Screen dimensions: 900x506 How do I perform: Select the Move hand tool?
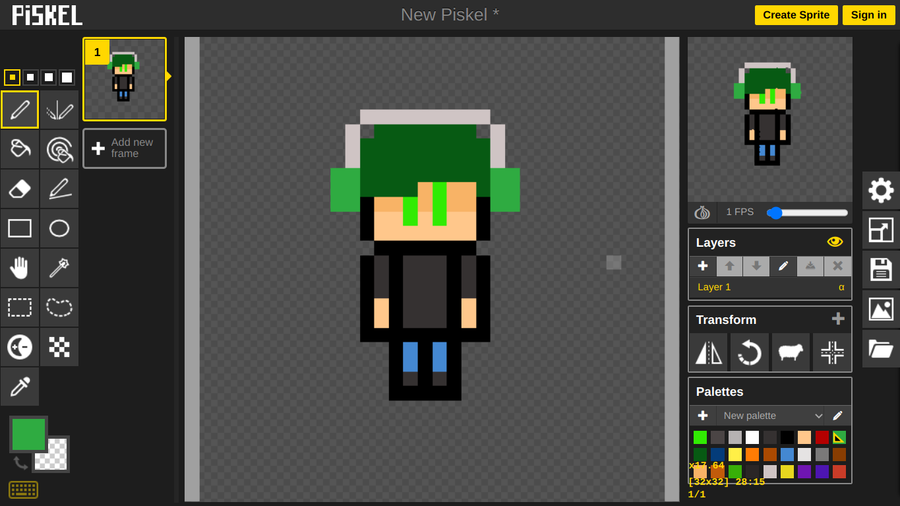click(x=20, y=267)
